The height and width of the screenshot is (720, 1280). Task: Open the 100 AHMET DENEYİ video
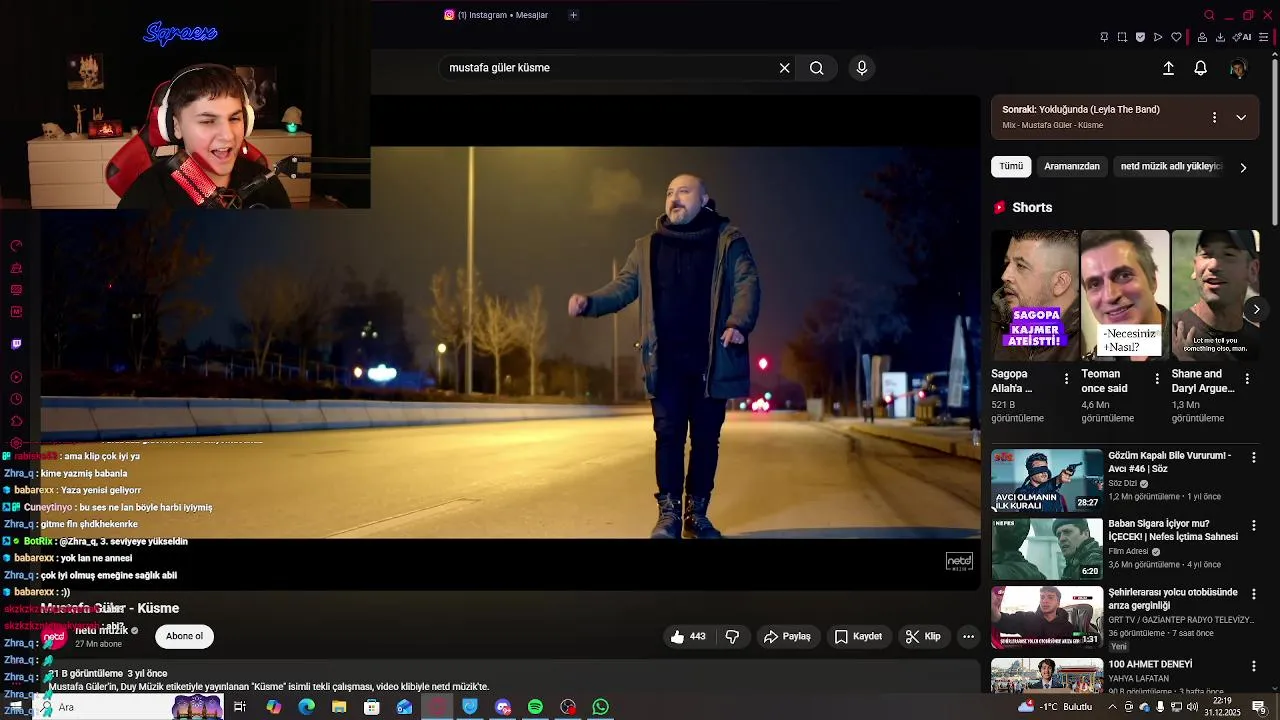pyautogui.click(x=1047, y=675)
